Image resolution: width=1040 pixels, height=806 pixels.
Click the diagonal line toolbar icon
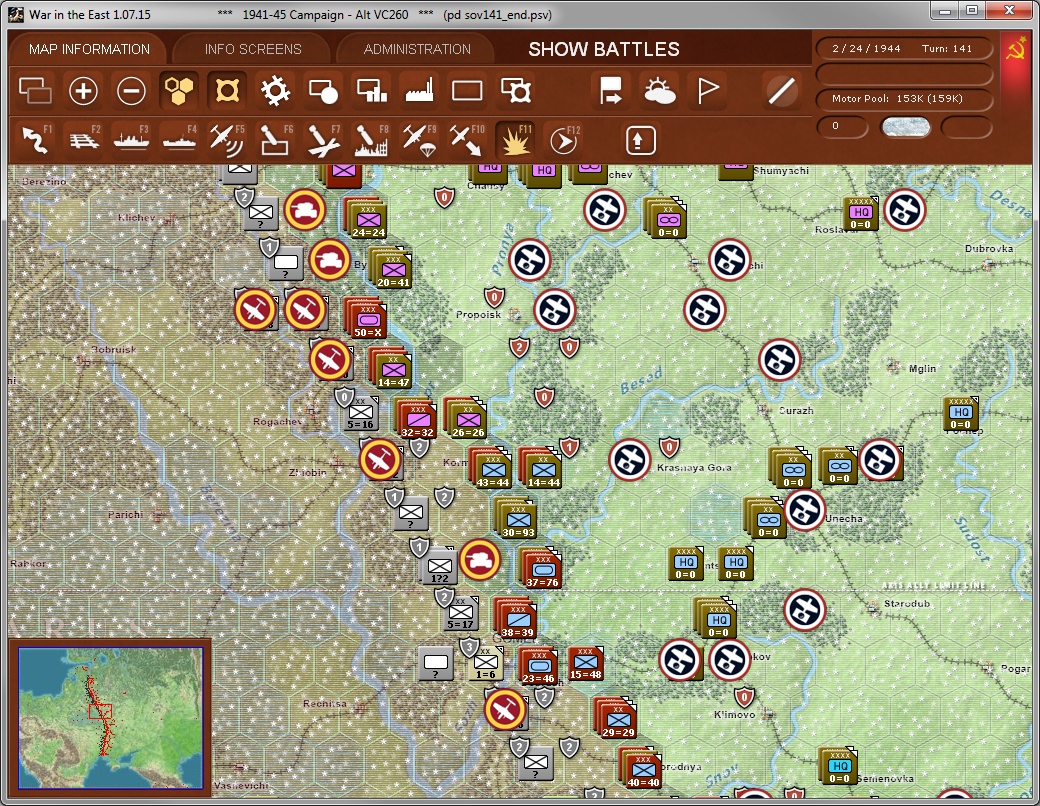pyautogui.click(x=781, y=91)
